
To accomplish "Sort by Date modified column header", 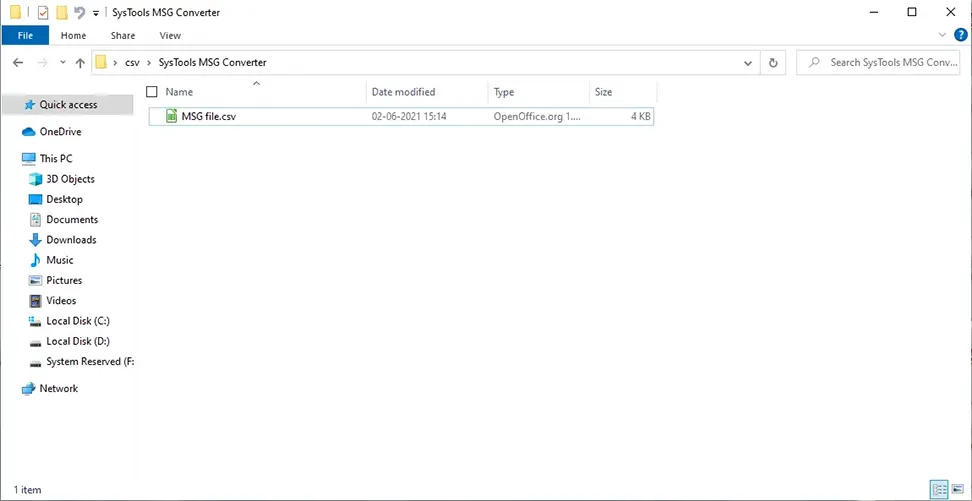I will click(404, 92).
